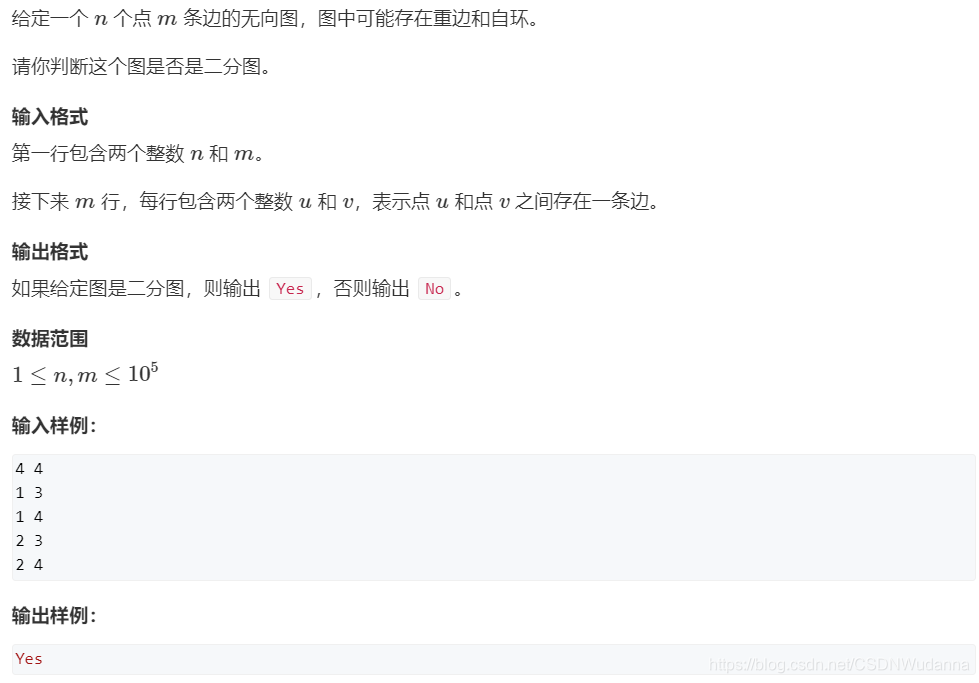Click the inline code word No
The width and height of the screenshot is (979, 683).
434,288
